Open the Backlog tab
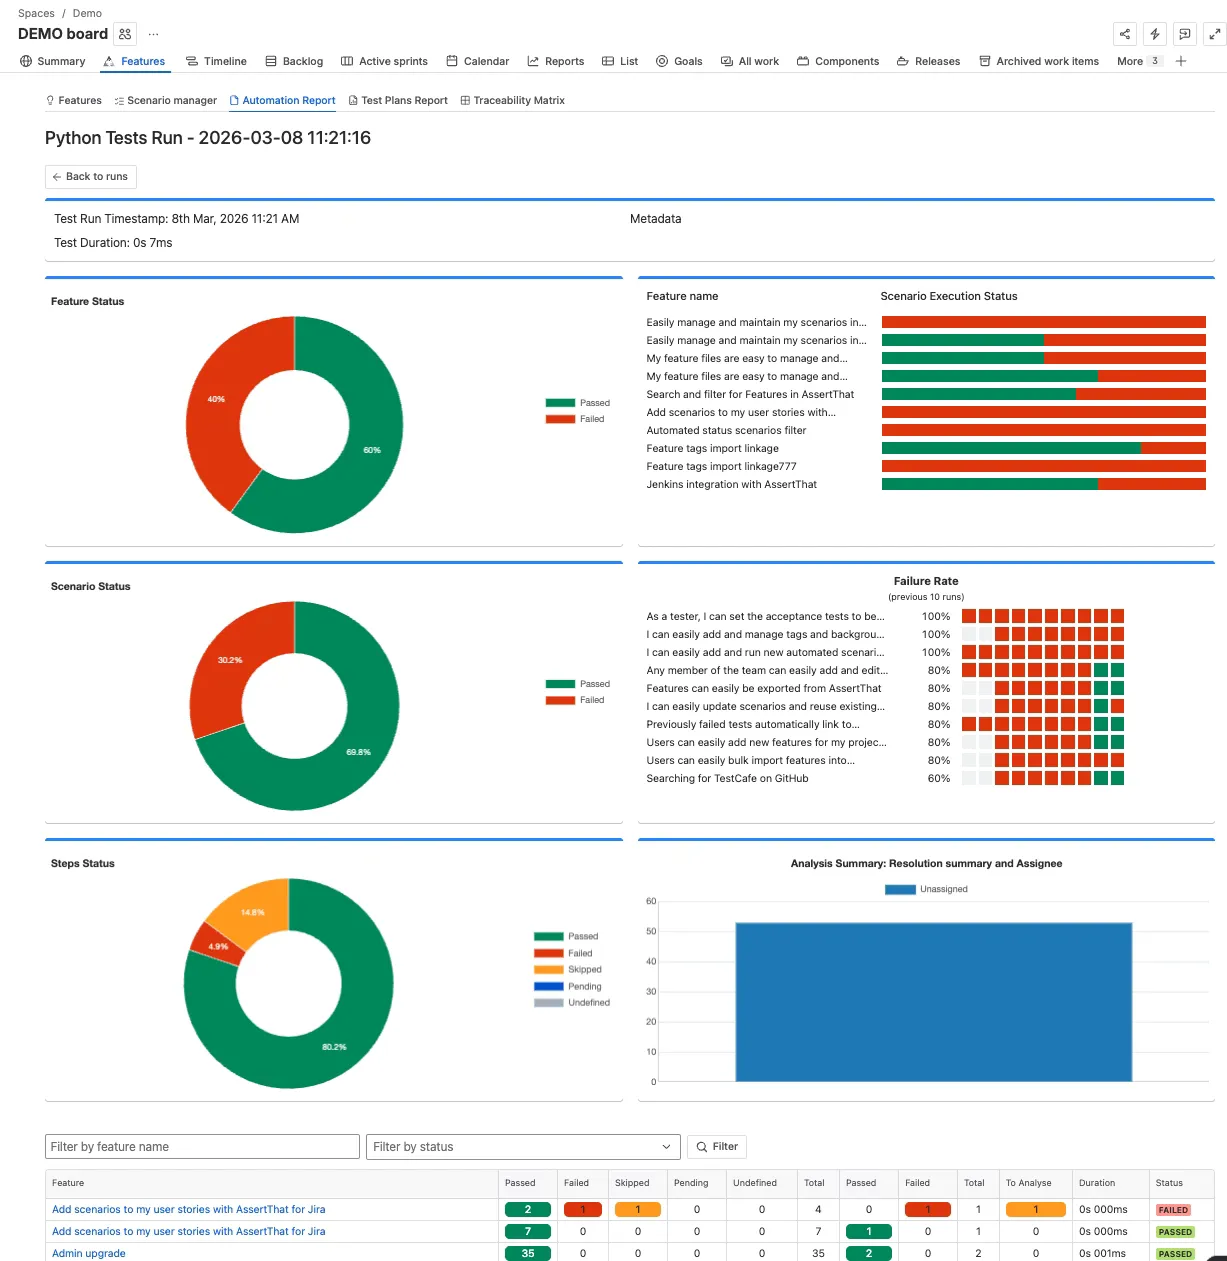Viewport: 1227px width, 1261px height. point(294,61)
